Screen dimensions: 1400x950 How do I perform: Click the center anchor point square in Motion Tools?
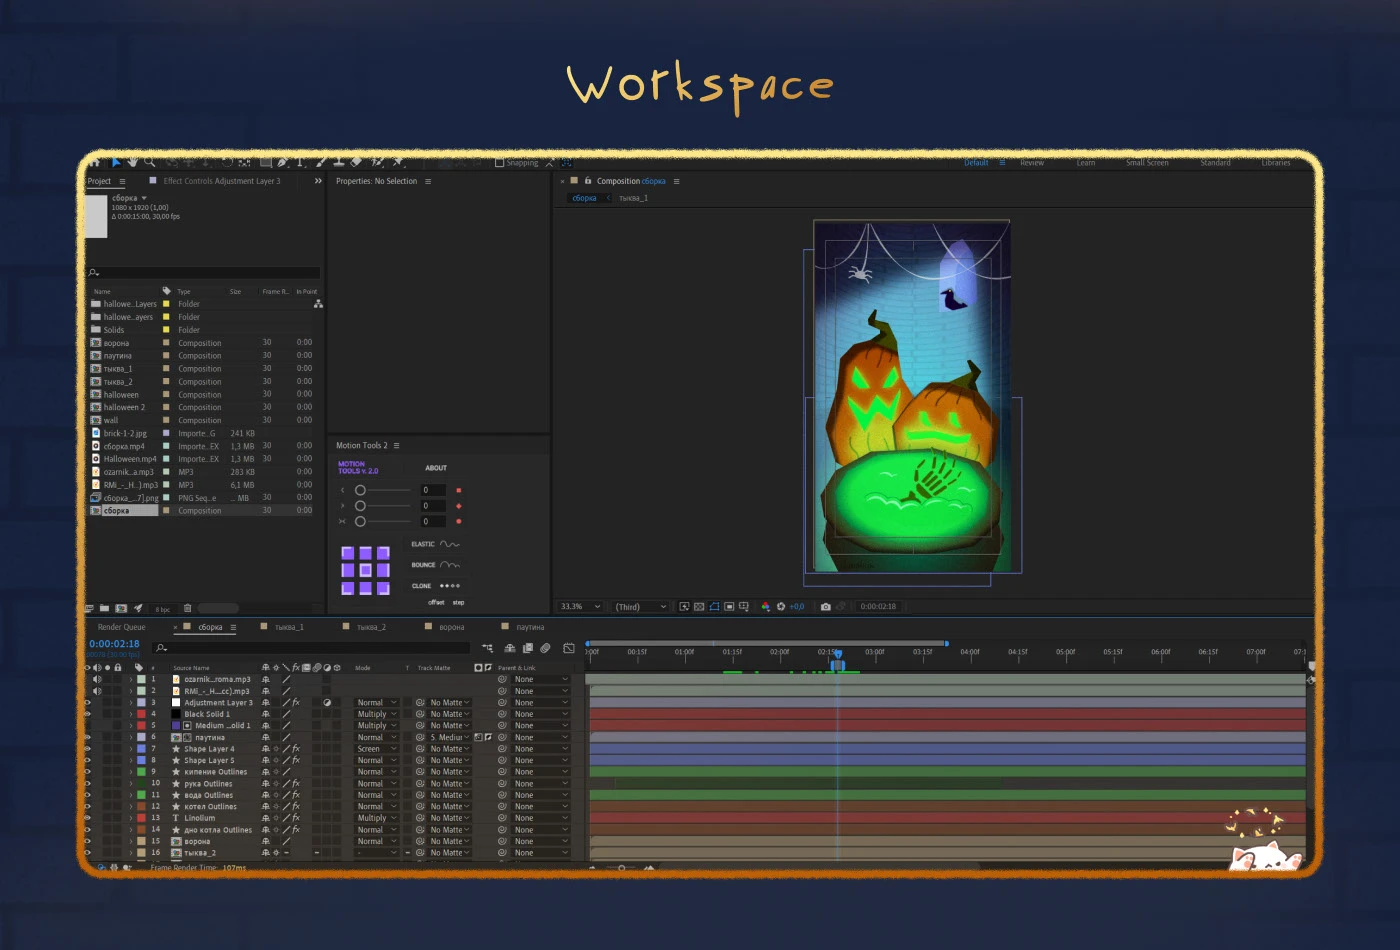pos(365,570)
